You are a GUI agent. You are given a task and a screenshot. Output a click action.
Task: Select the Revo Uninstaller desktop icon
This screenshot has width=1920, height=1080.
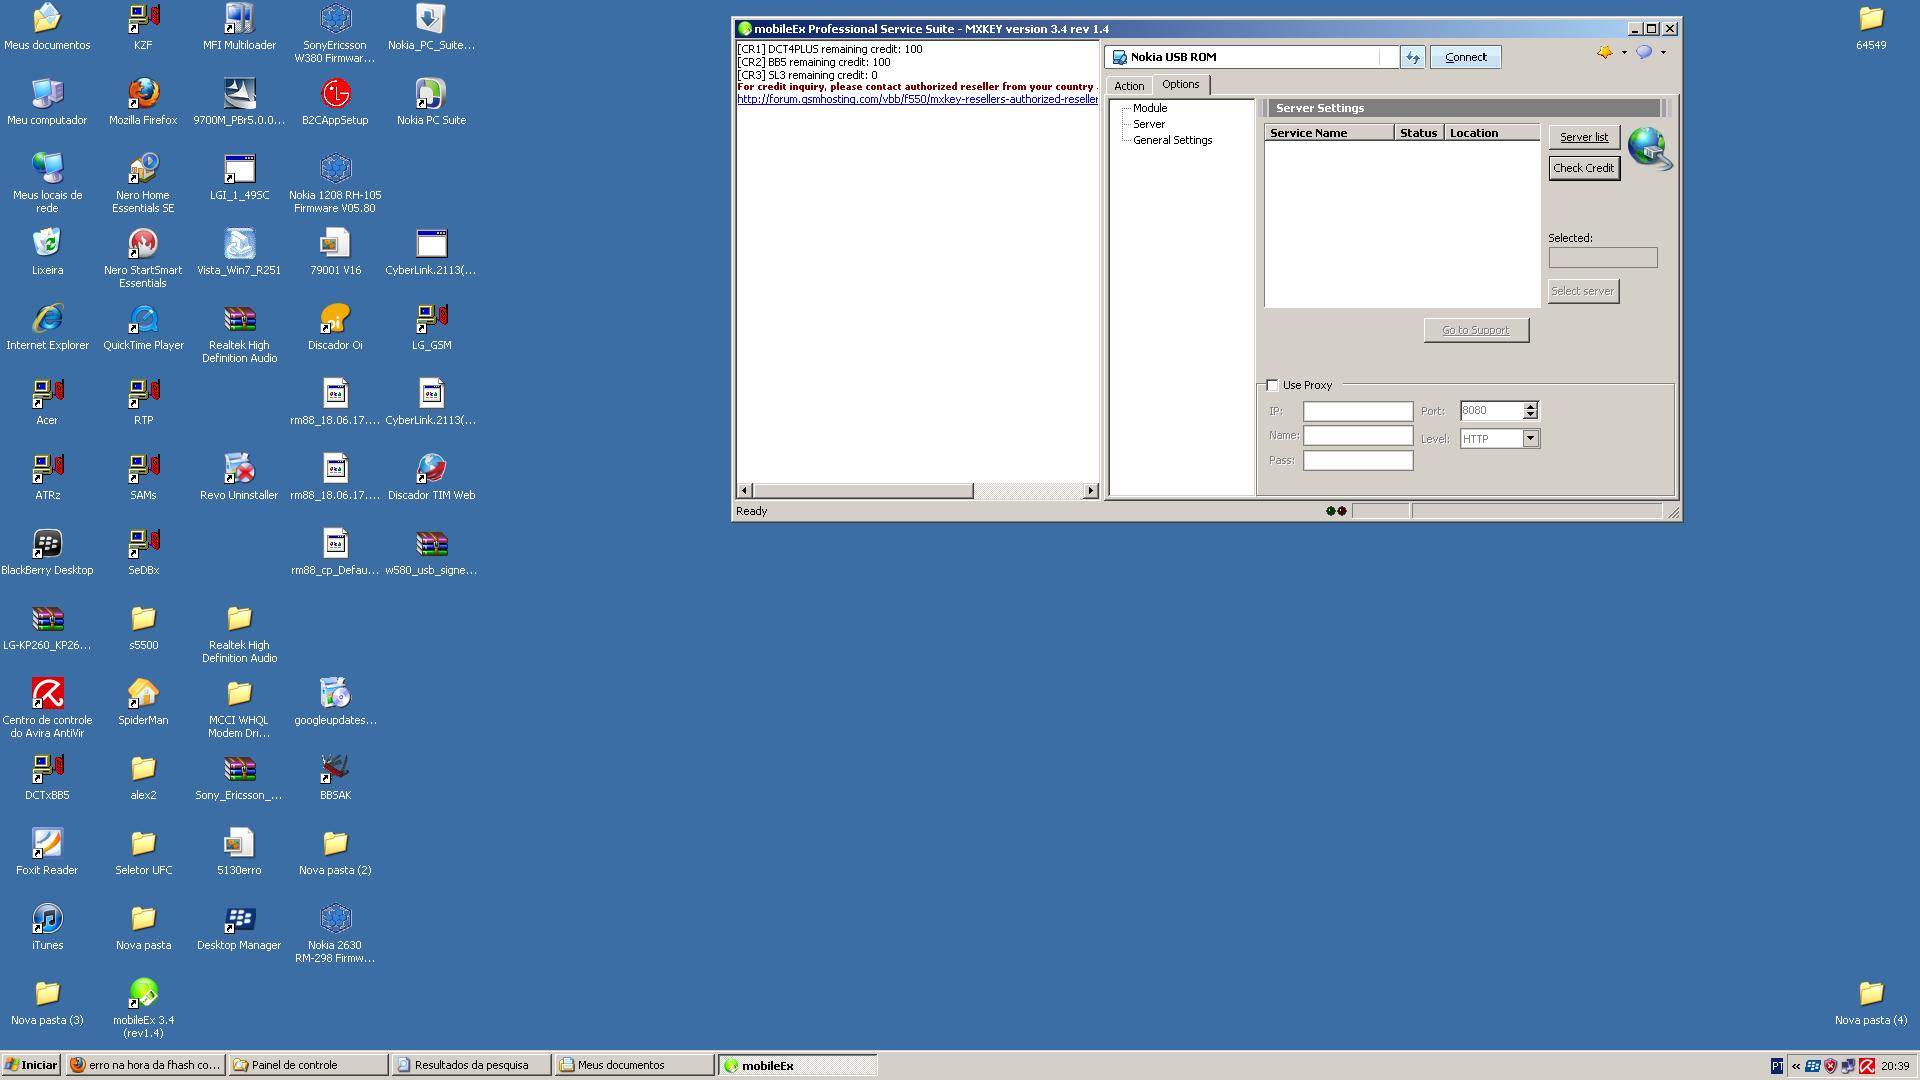(x=239, y=476)
